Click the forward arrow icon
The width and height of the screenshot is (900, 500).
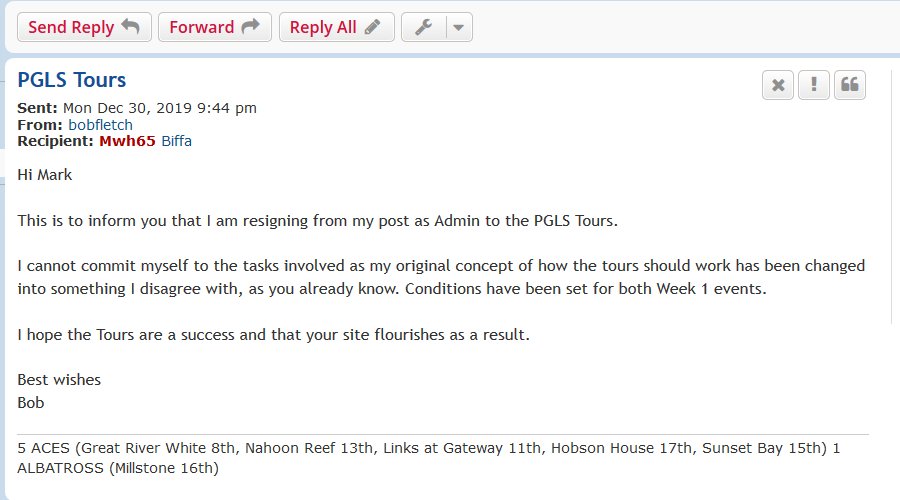(250, 27)
